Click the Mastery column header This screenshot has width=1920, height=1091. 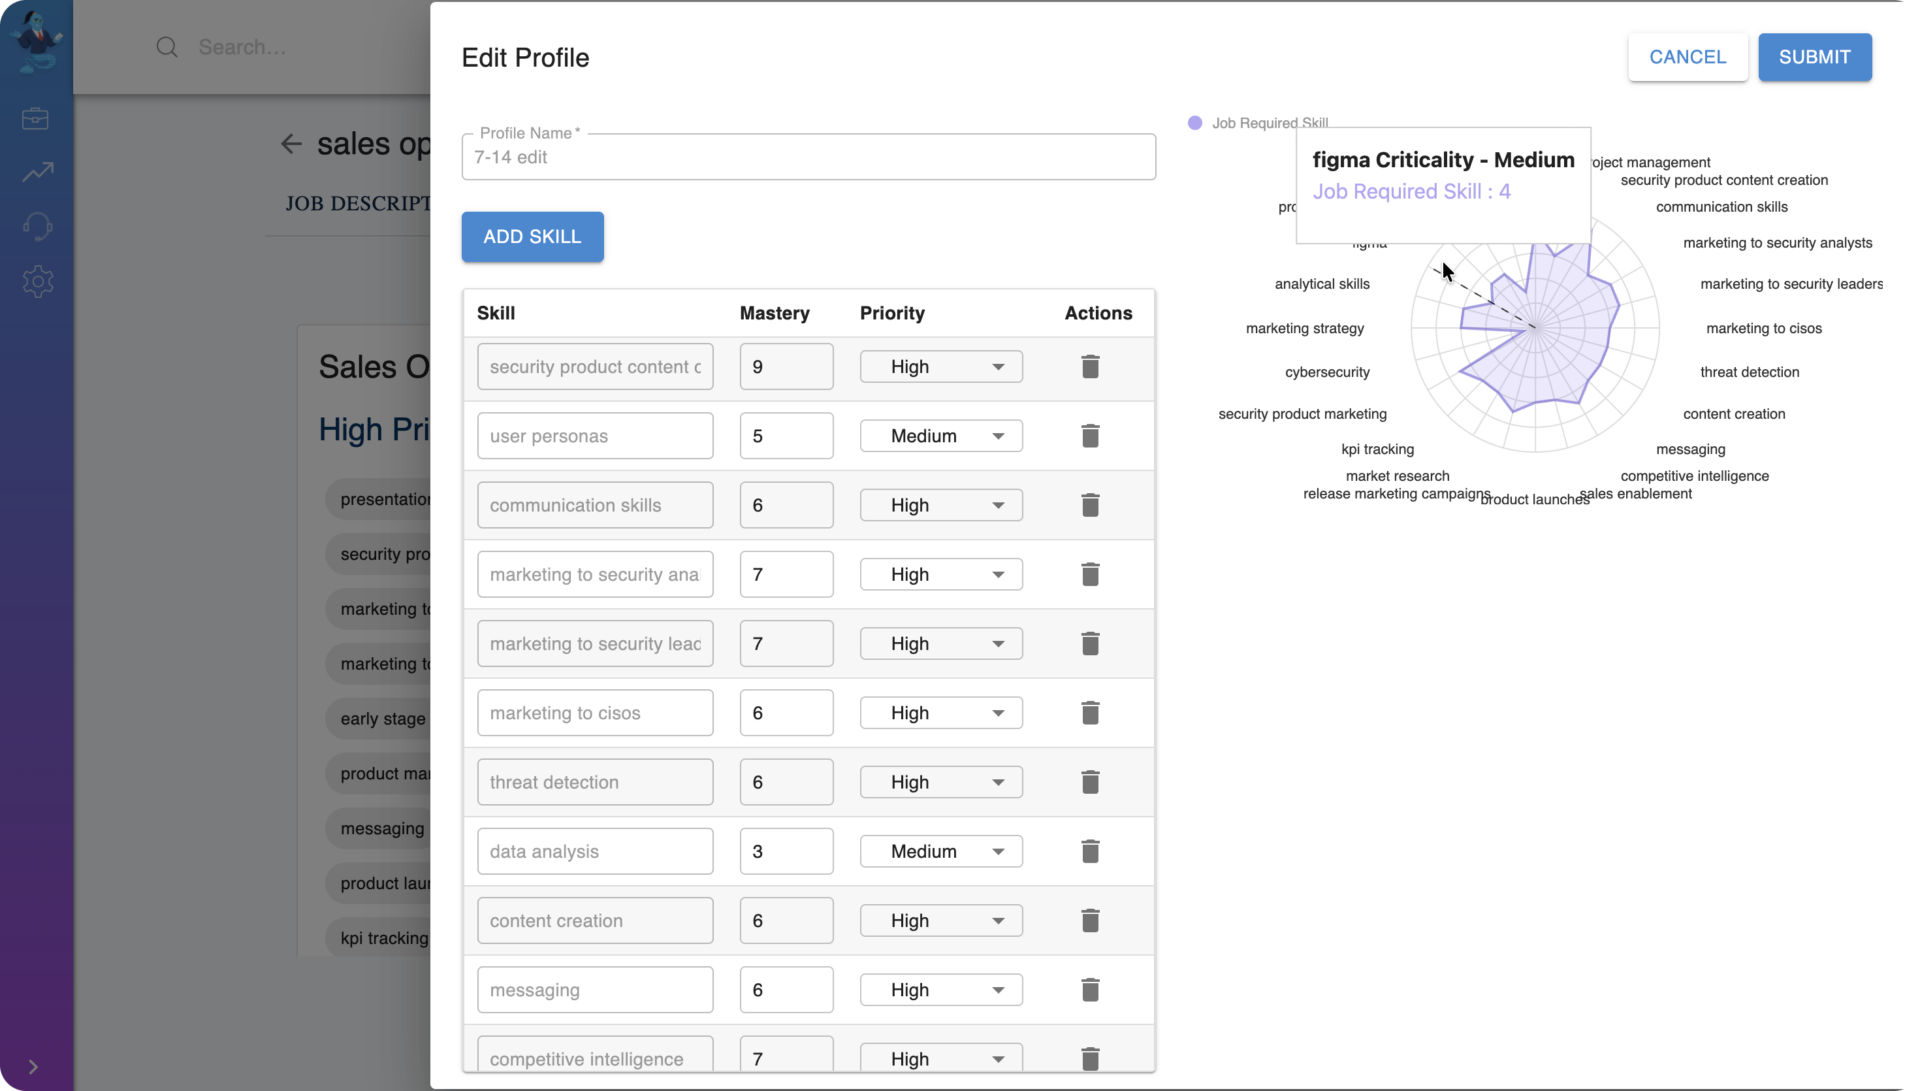pos(774,313)
